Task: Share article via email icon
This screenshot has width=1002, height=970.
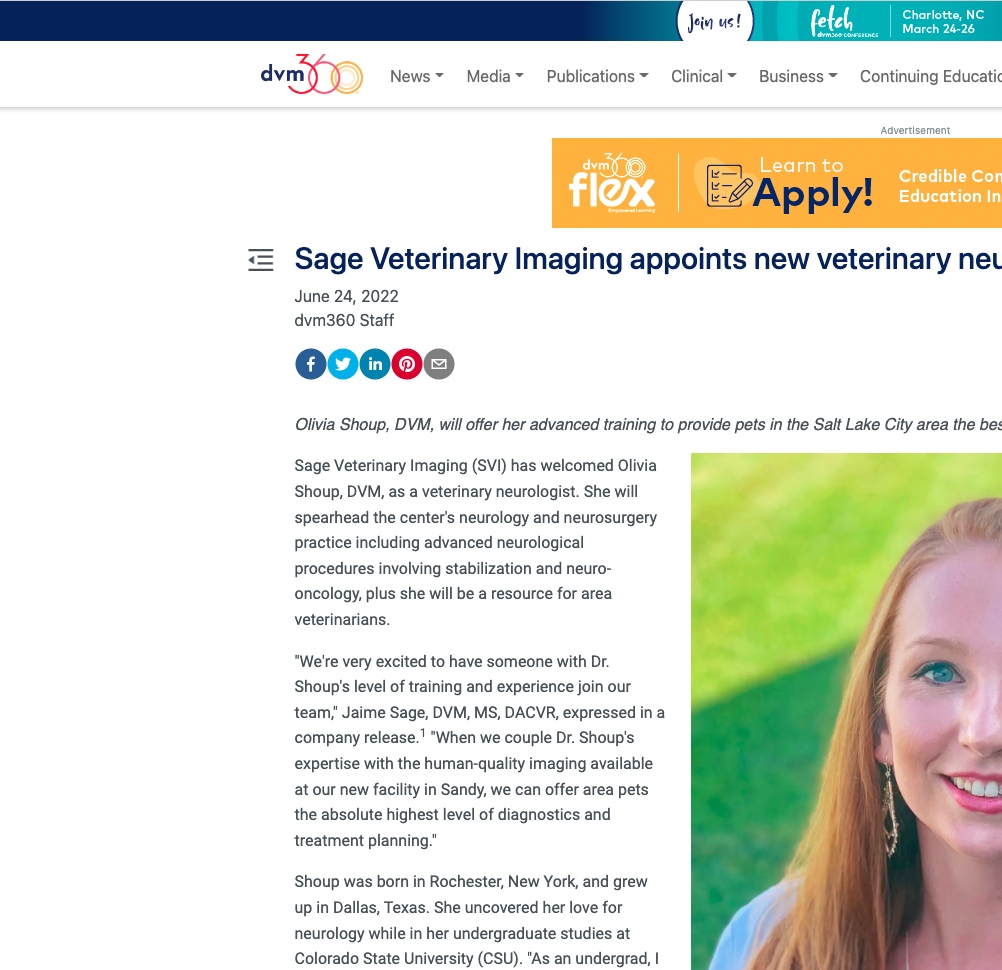Action: 439,364
